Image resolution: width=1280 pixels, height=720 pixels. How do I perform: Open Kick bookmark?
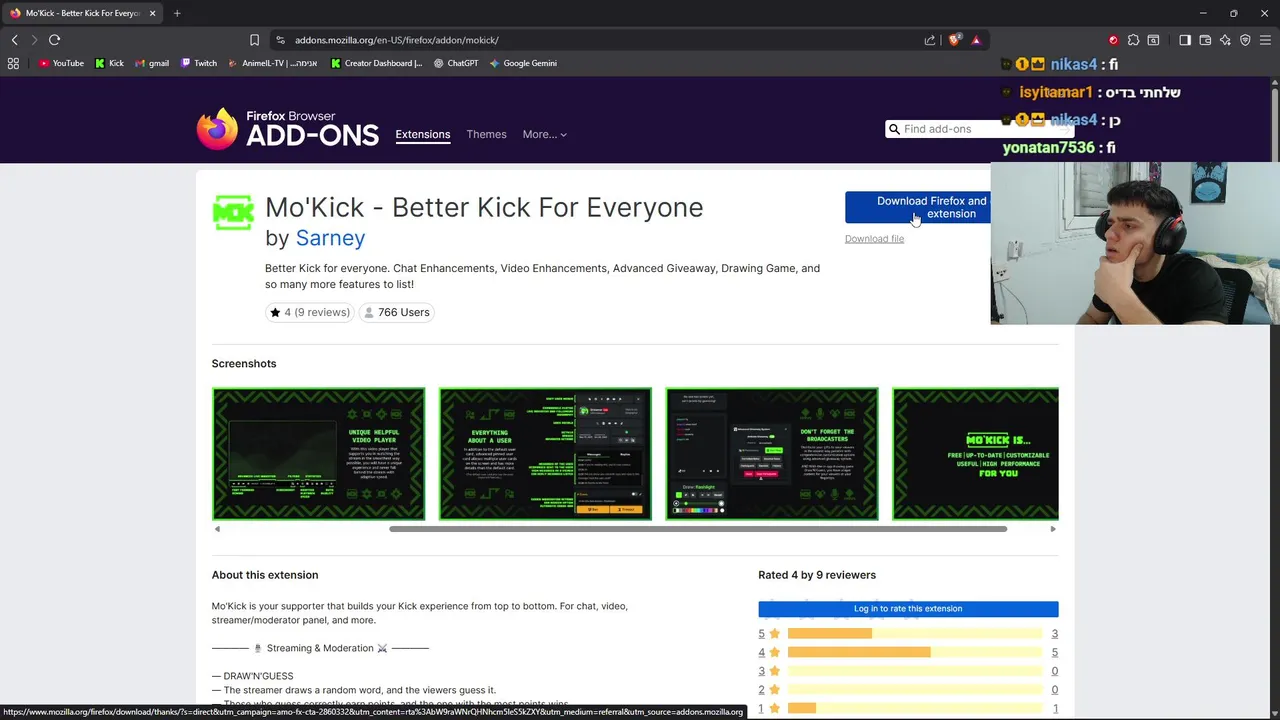[x=110, y=63]
